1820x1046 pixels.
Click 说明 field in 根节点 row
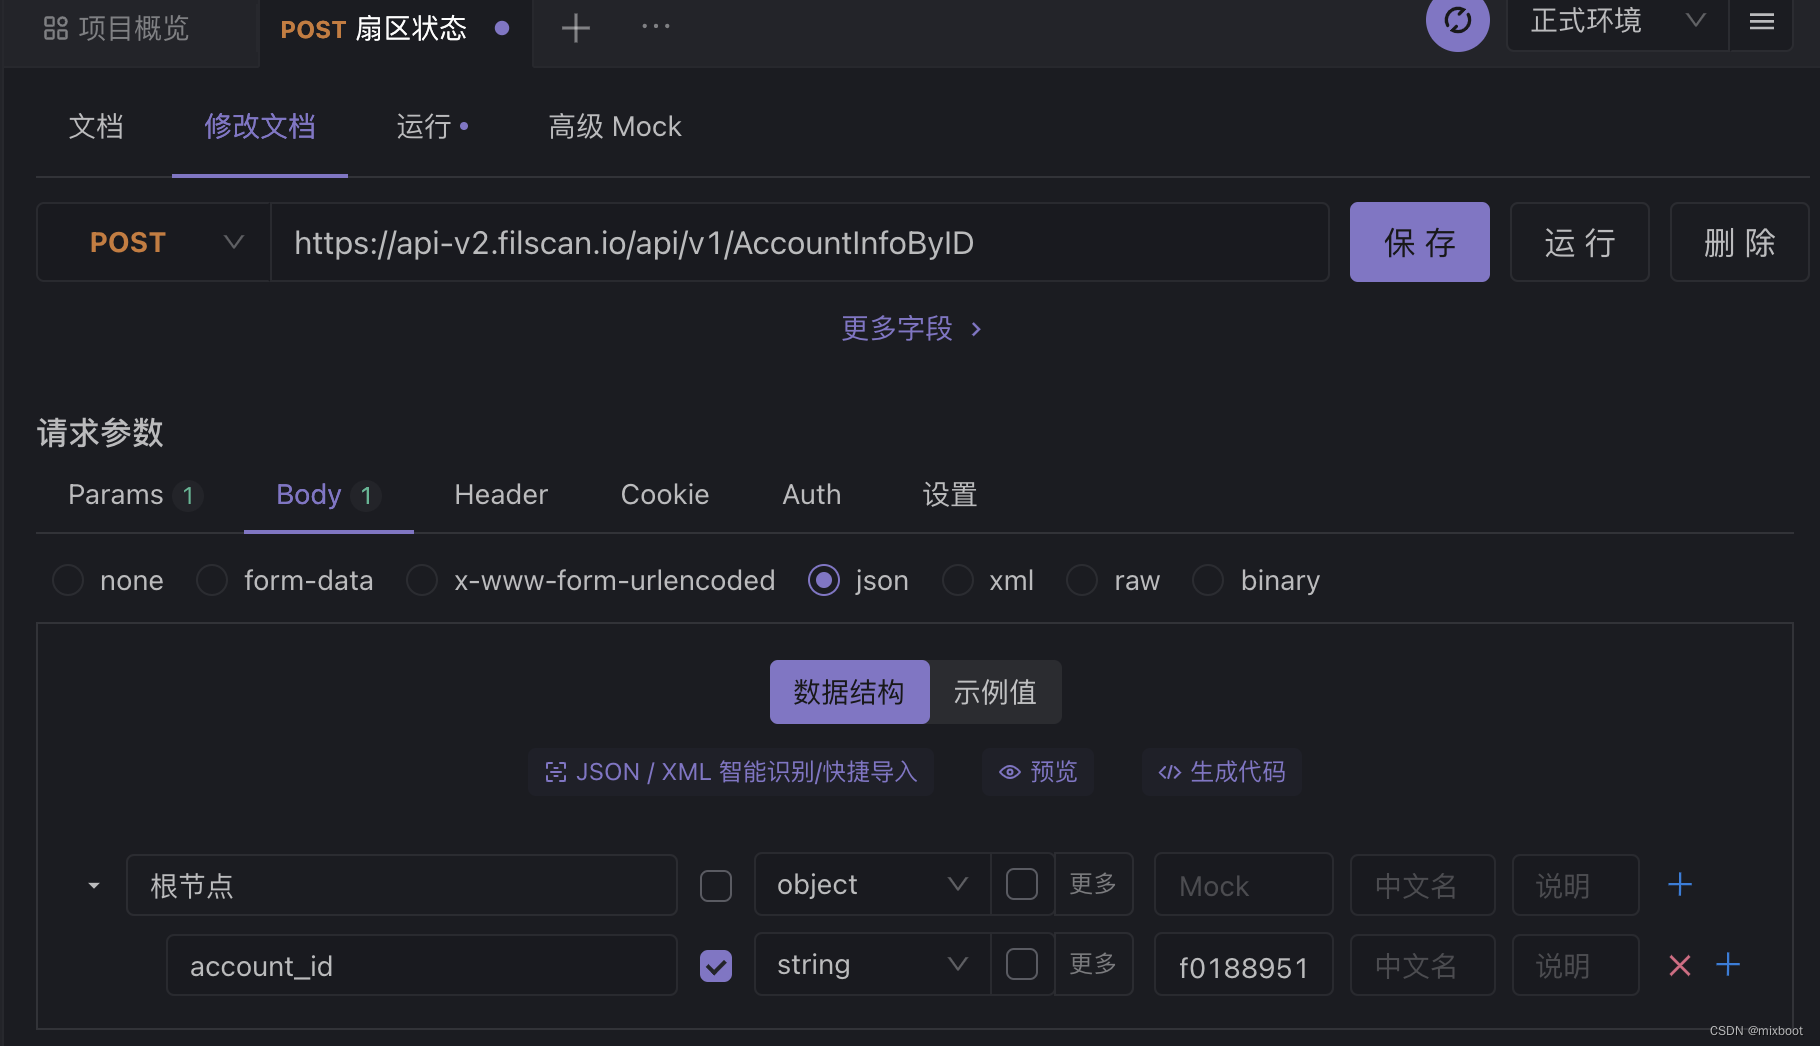click(x=1576, y=885)
